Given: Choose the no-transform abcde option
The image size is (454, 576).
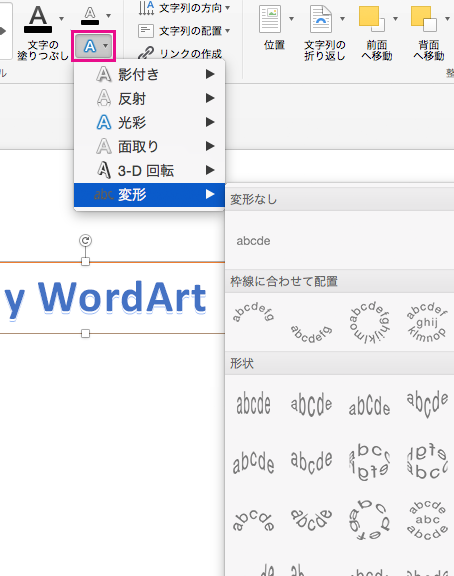Looking at the screenshot, I should [253, 241].
